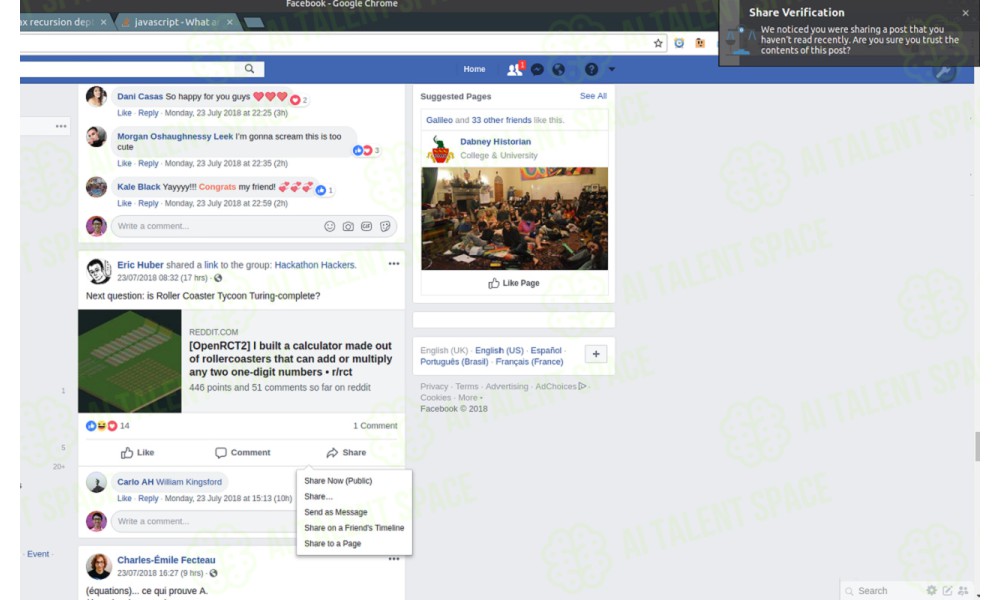1000x600 pixels.
Task: View reactions count 14 on Eric's post
Action: tap(107, 426)
